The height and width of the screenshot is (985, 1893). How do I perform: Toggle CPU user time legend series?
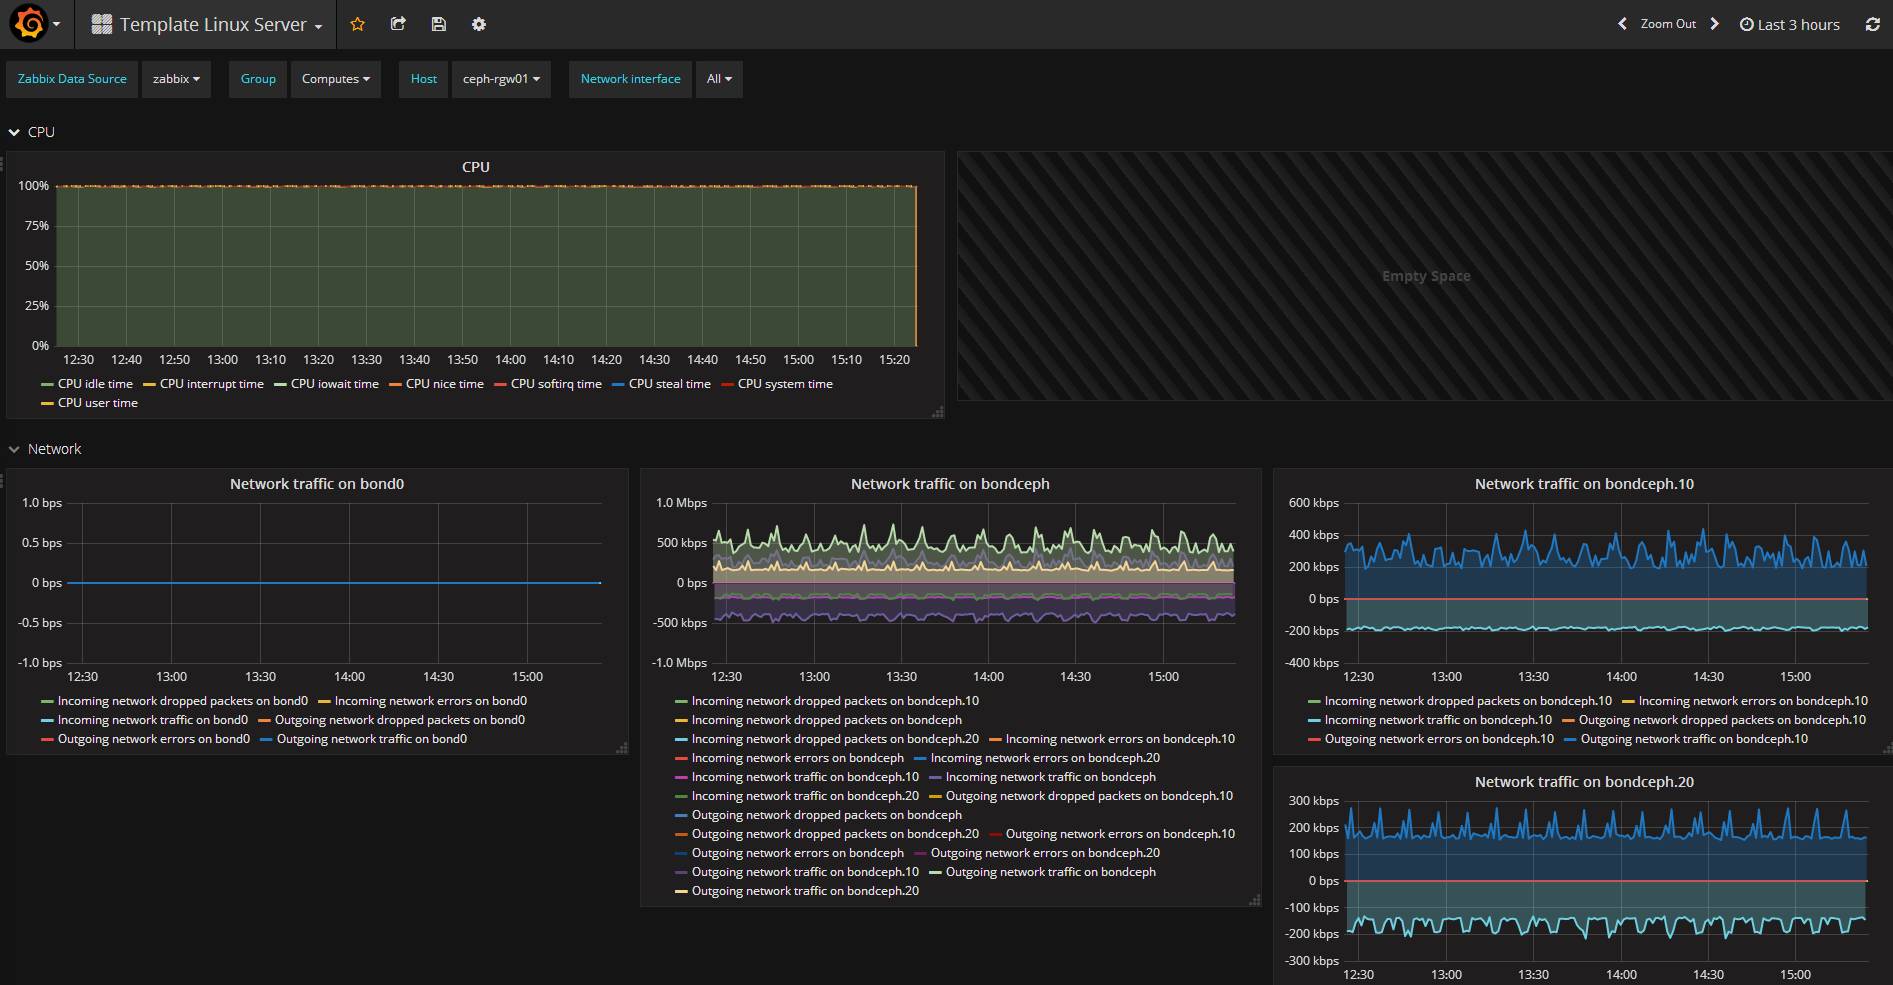tap(98, 403)
